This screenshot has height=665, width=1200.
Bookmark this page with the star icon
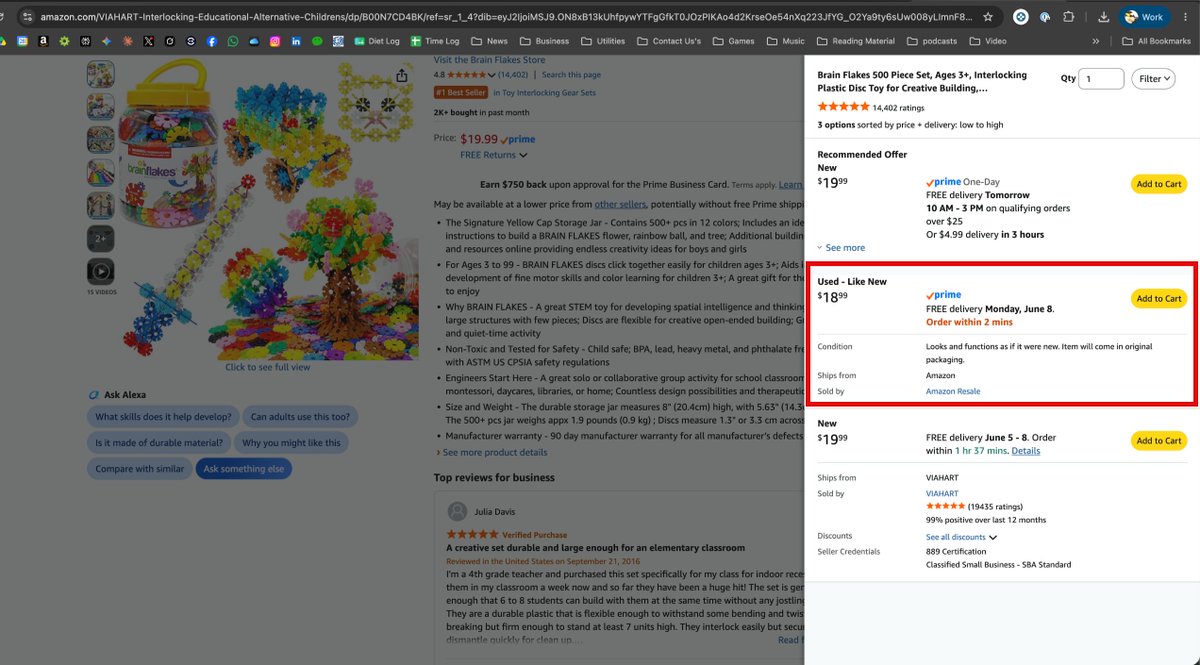[x=988, y=17]
